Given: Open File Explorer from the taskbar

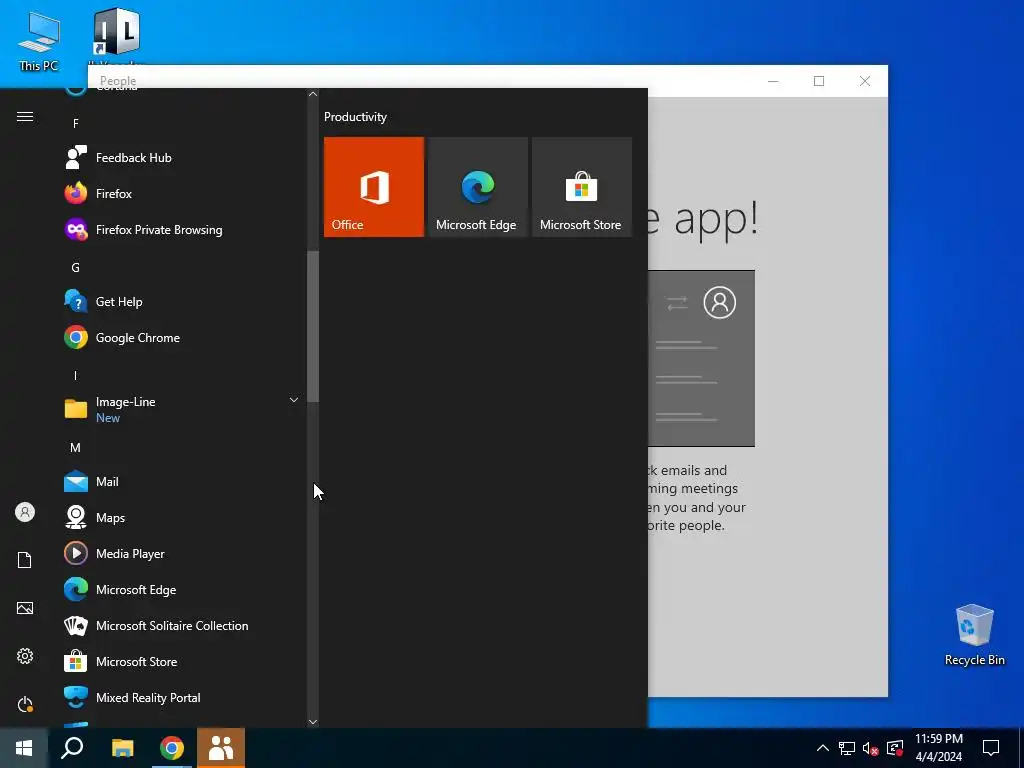Looking at the screenshot, I should tap(122, 748).
